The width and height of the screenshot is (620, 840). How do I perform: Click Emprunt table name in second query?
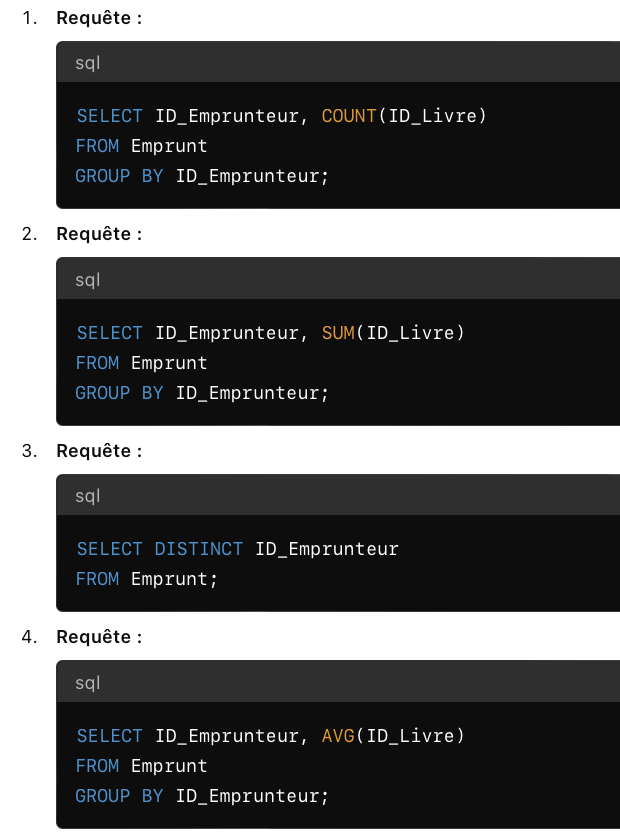[169, 363]
